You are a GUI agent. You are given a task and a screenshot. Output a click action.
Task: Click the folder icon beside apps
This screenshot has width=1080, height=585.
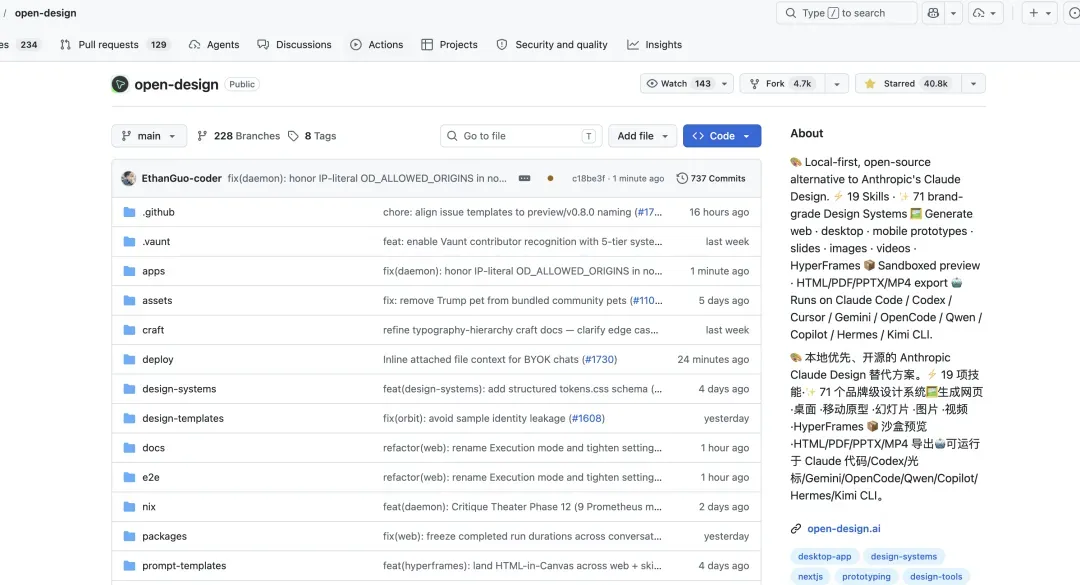click(x=129, y=271)
